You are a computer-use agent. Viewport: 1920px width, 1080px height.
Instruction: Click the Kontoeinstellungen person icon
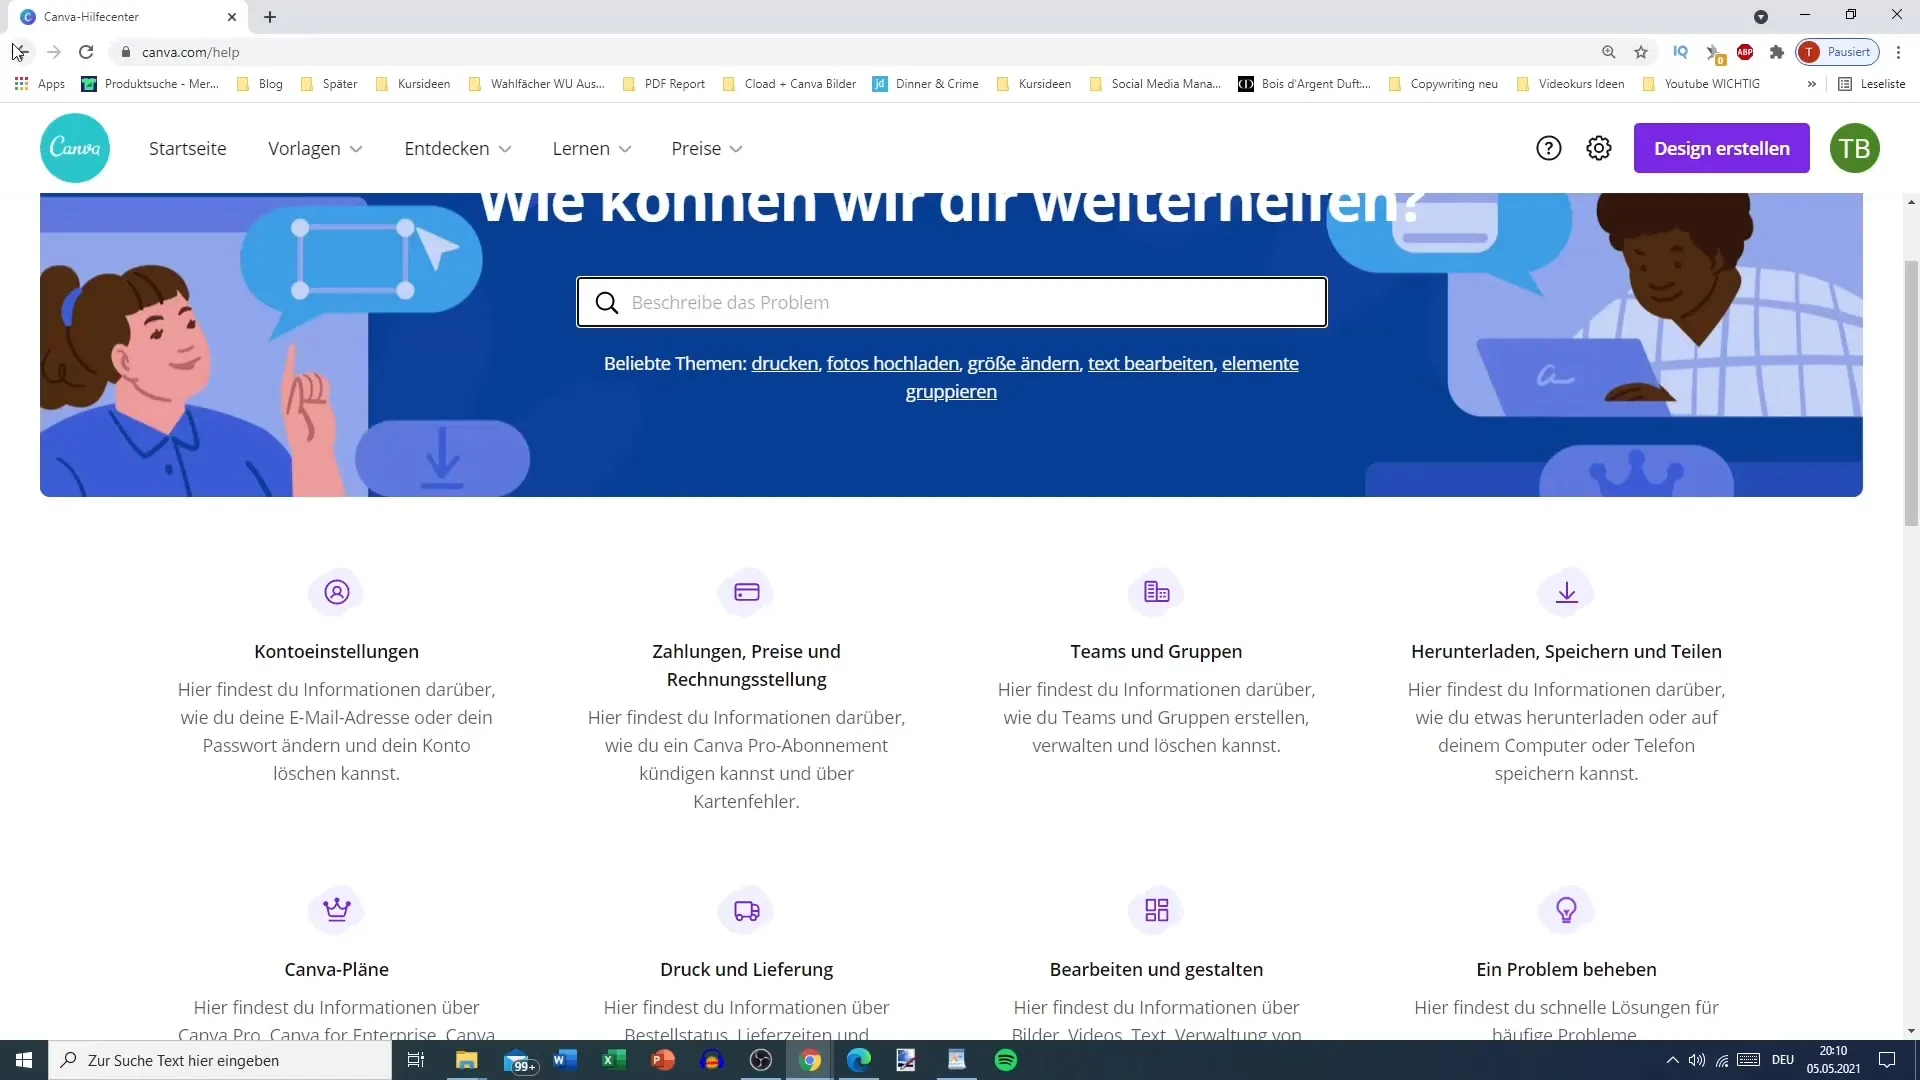click(337, 592)
